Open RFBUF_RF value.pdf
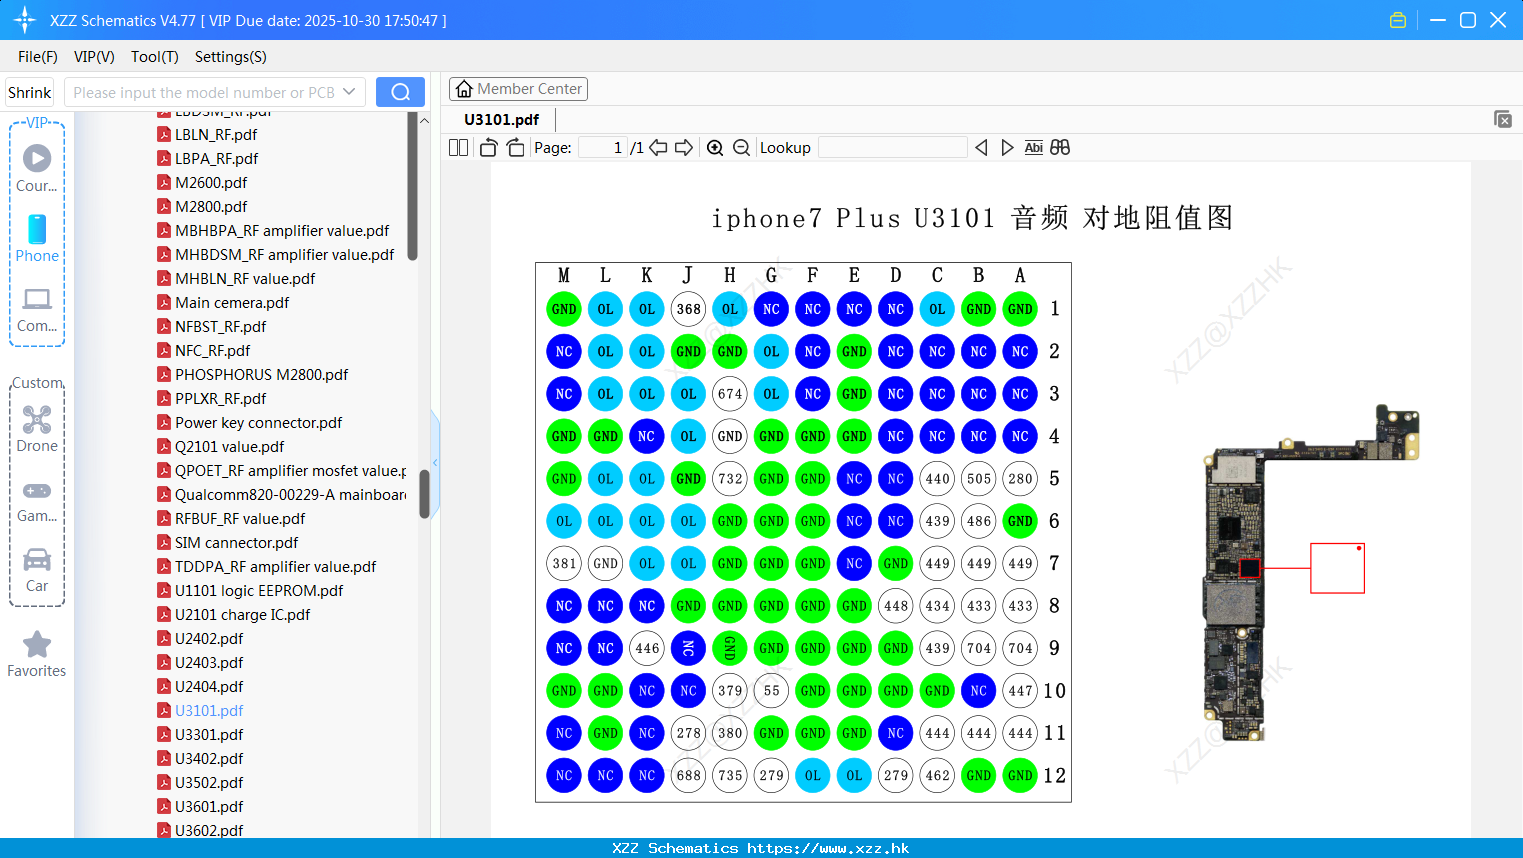Screen dimensions: 1523x858 coord(240,519)
